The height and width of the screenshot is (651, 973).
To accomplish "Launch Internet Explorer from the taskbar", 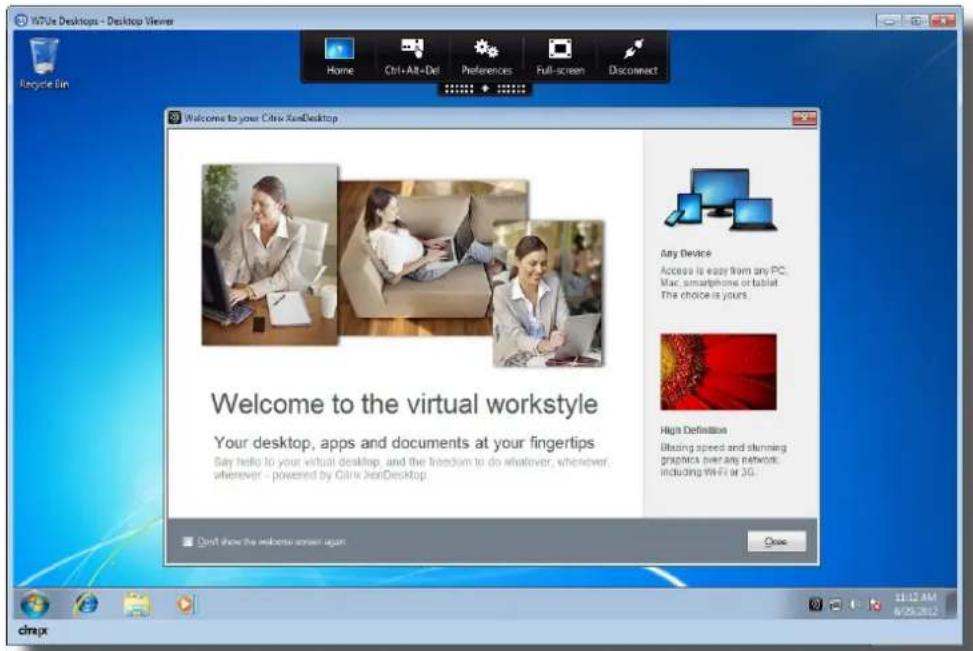I will click(x=86, y=604).
